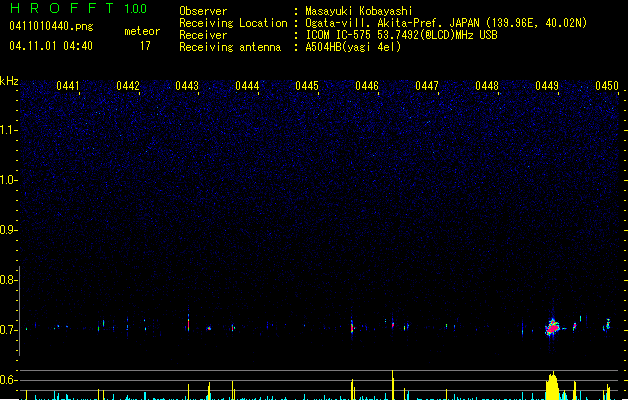Click the meteor count value 17
This screenshot has height=400, width=629.
tap(145, 46)
